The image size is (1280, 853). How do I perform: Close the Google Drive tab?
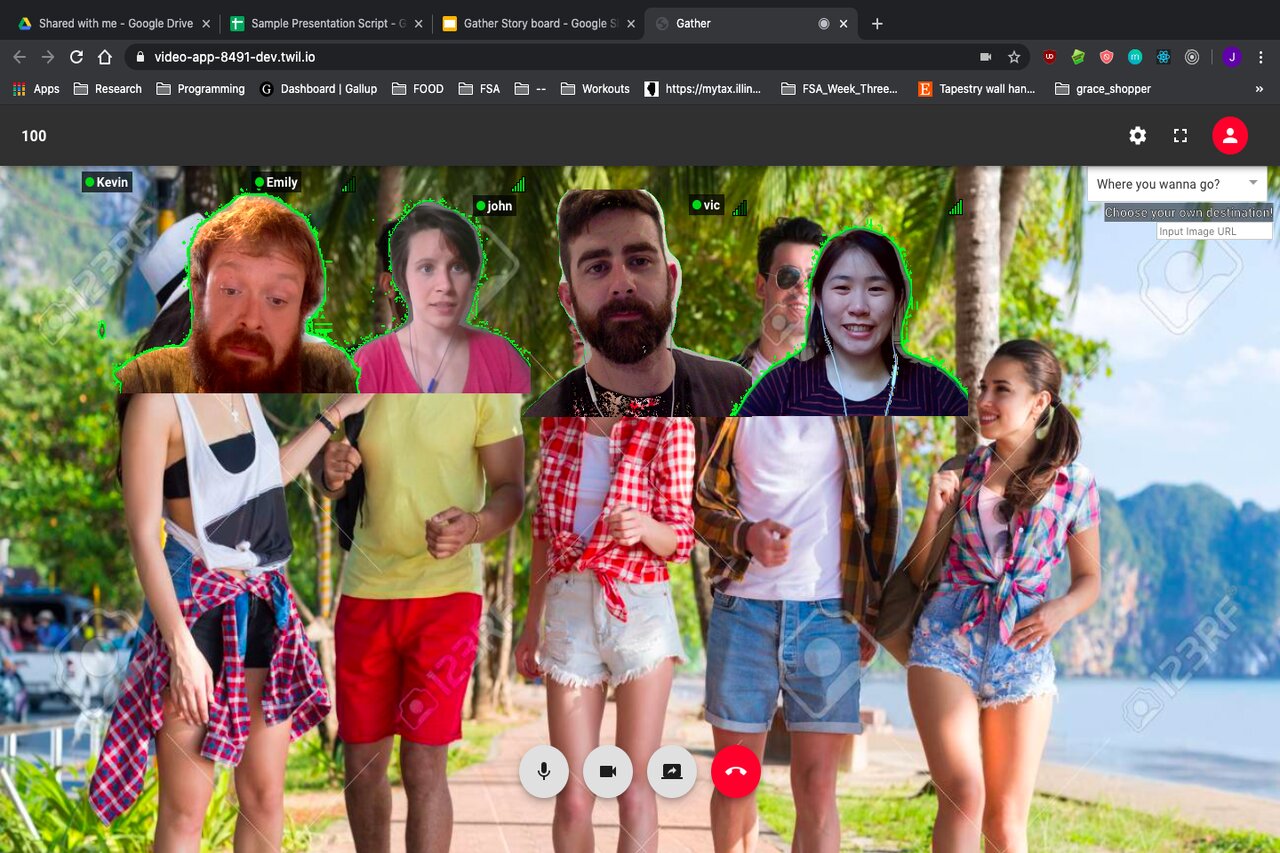(x=206, y=23)
